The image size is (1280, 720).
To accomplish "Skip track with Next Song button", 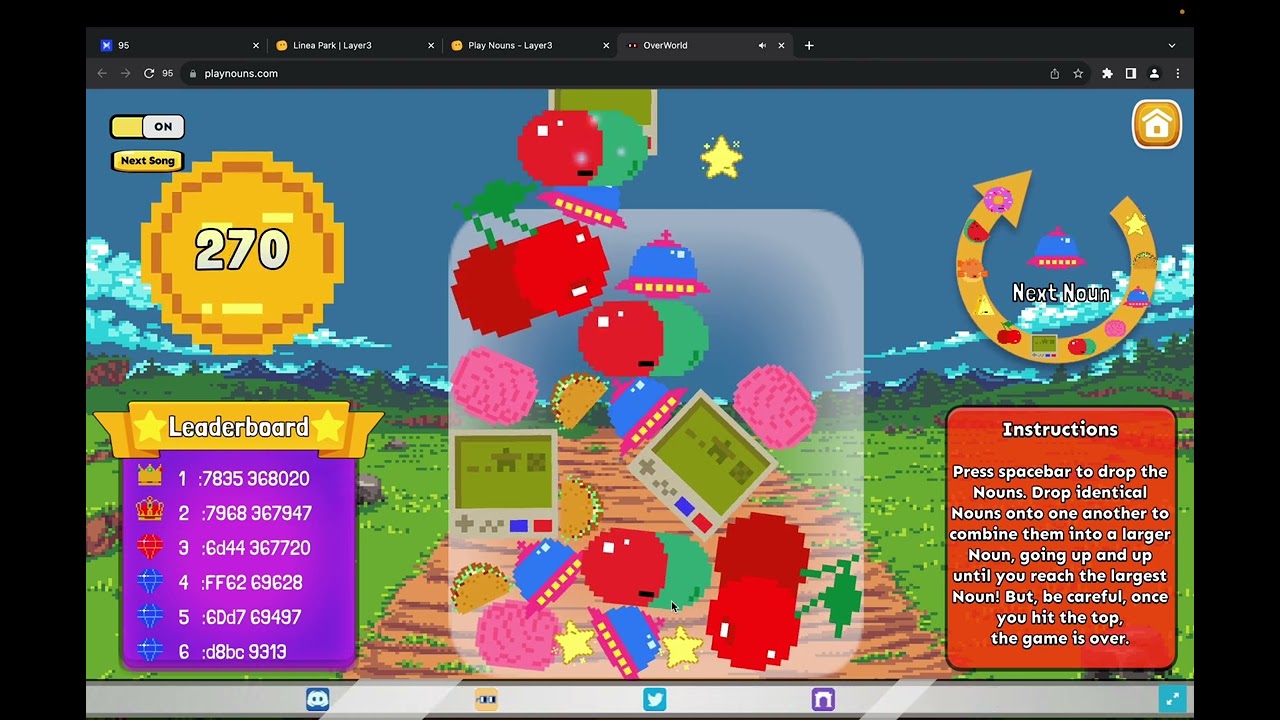I will click(x=148, y=161).
